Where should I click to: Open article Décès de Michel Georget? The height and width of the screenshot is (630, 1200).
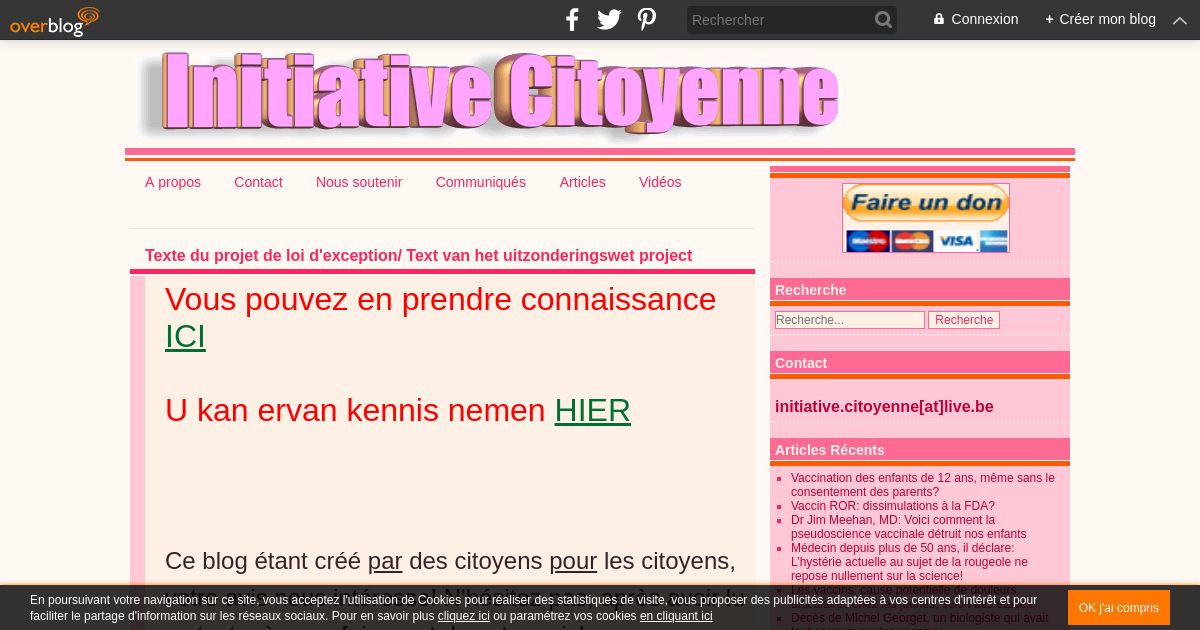pos(920,619)
